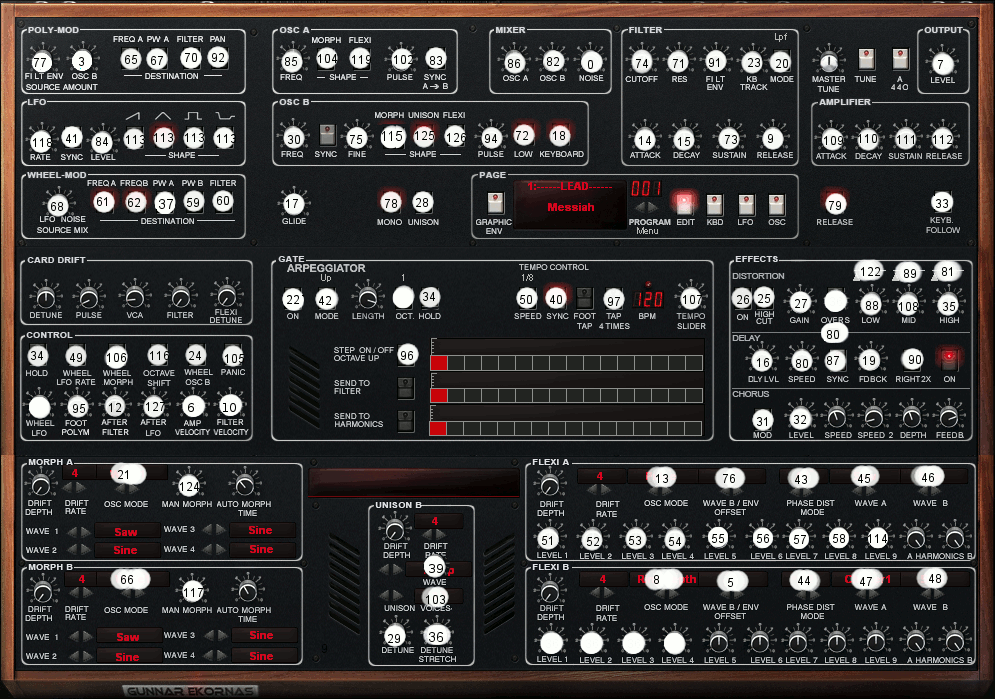This screenshot has height=700, width=995.
Task: Switch to the OSC page
Action: point(777,205)
